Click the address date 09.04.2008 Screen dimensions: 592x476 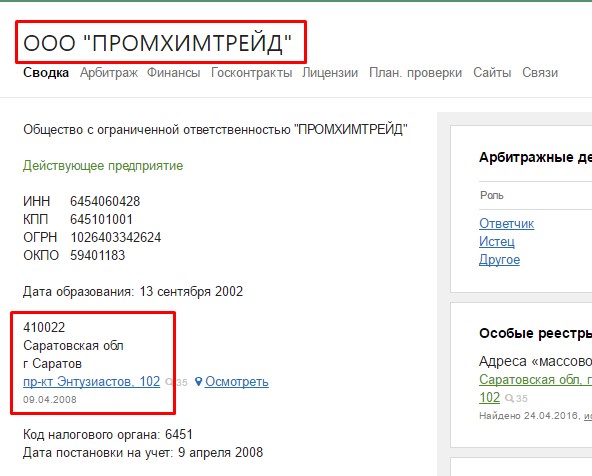(50, 399)
